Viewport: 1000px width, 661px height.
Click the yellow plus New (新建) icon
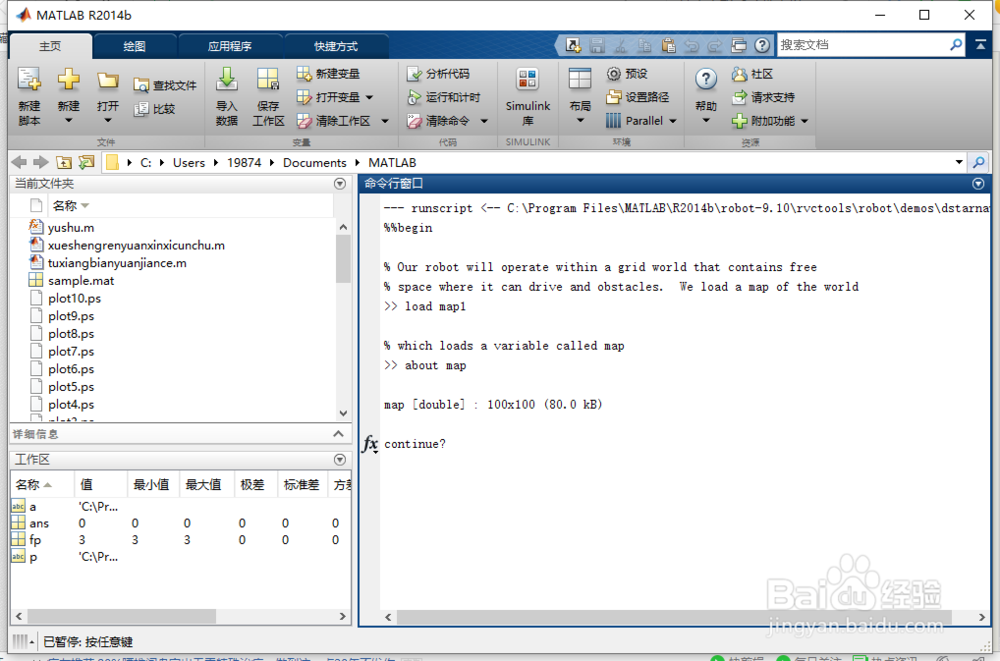tap(68, 80)
